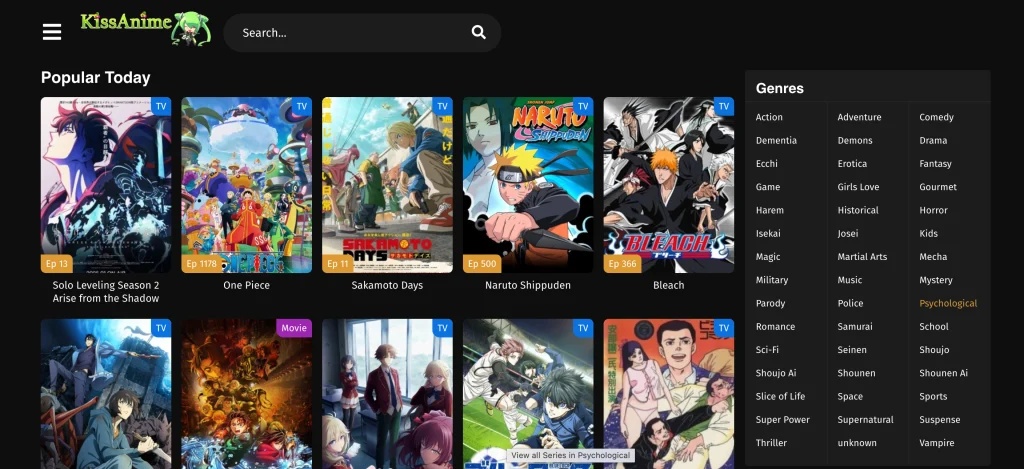This screenshot has height=469, width=1024.
Task: Select the Adventure genre
Action: click(859, 118)
